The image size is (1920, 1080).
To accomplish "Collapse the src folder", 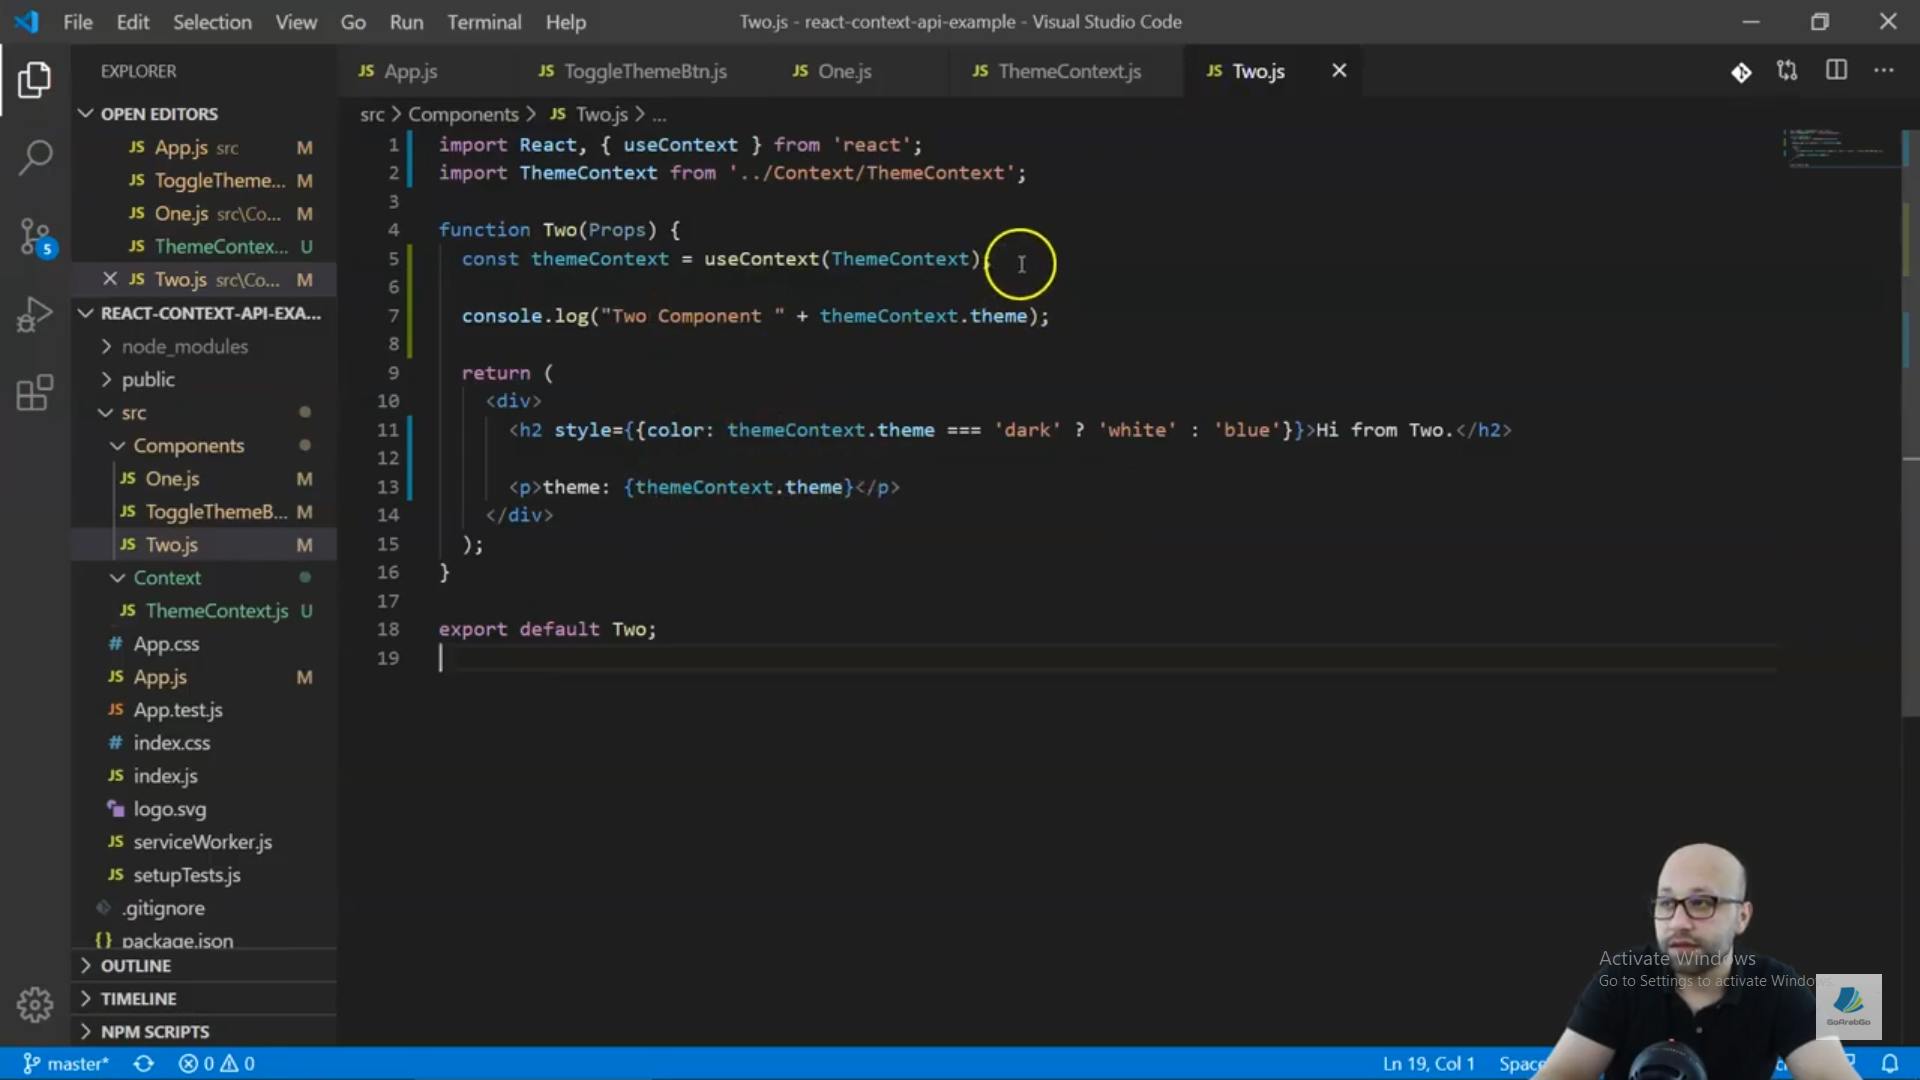I will click(x=134, y=412).
